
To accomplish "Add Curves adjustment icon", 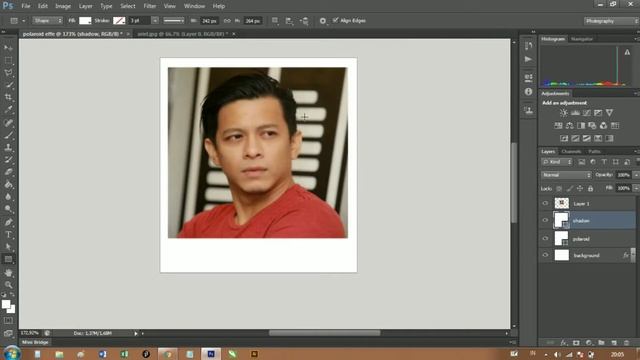I will click(587, 113).
